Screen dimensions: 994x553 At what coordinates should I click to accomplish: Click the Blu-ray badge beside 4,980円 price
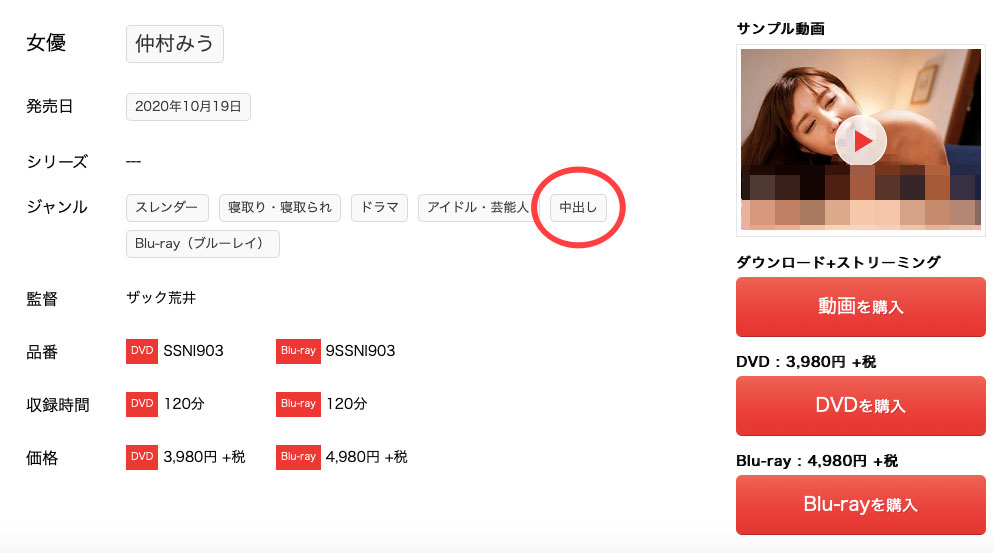click(298, 457)
